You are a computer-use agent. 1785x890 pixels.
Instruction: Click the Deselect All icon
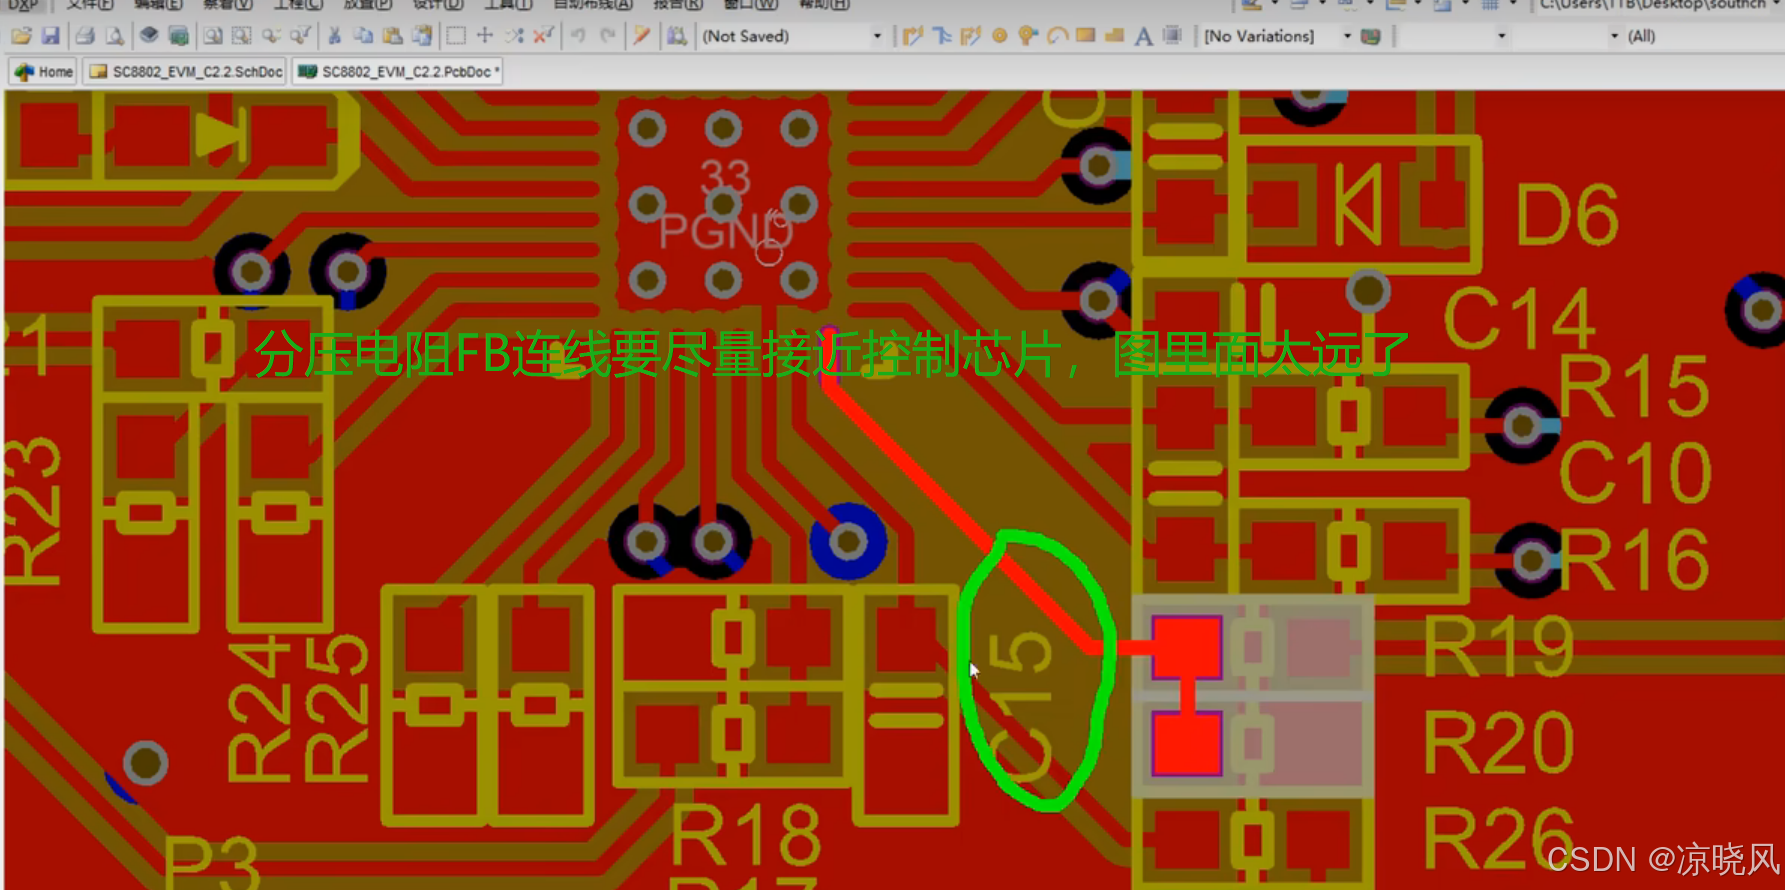click(514, 36)
